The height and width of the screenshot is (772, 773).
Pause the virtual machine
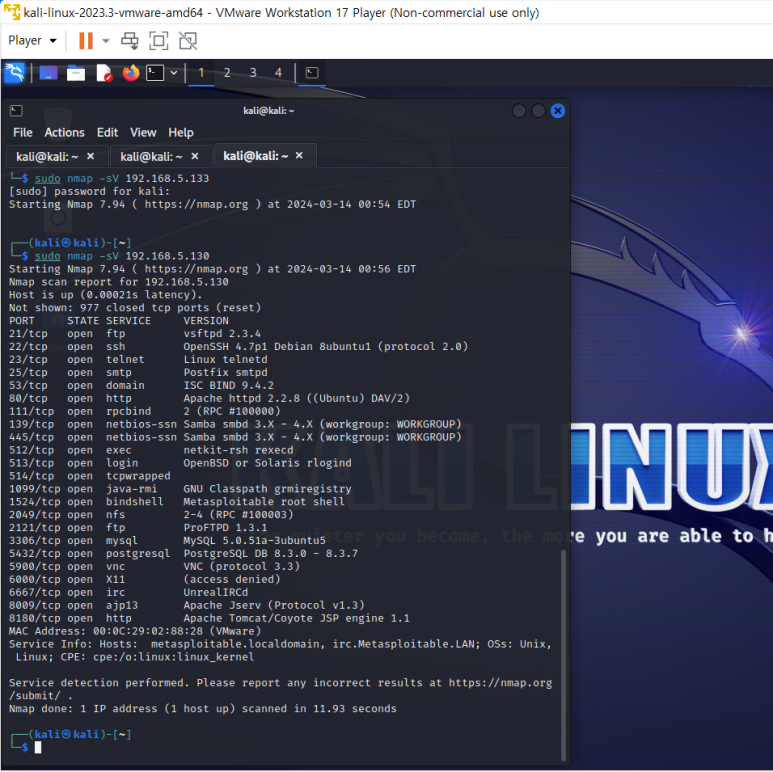pos(86,40)
